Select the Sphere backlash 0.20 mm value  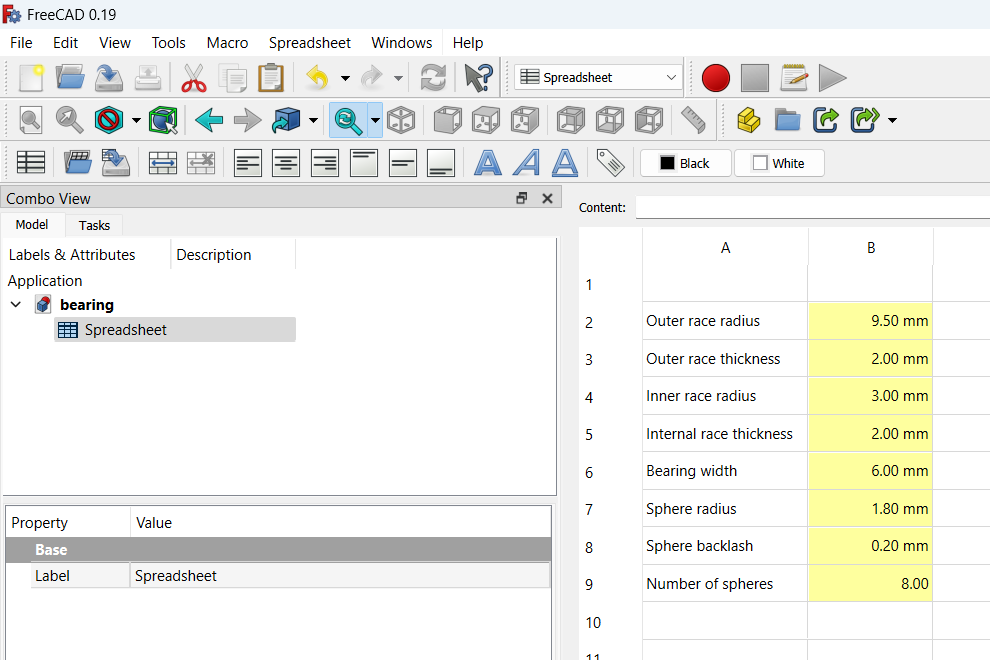coord(870,546)
